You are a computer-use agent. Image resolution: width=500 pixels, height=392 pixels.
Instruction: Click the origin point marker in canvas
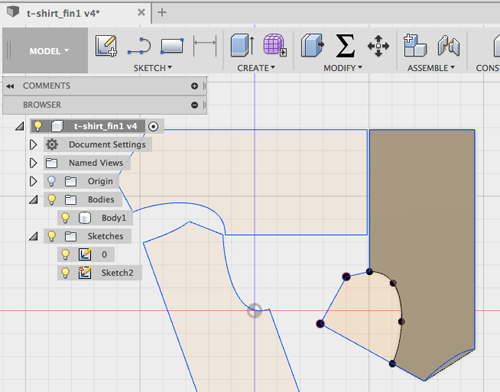pos(255,311)
